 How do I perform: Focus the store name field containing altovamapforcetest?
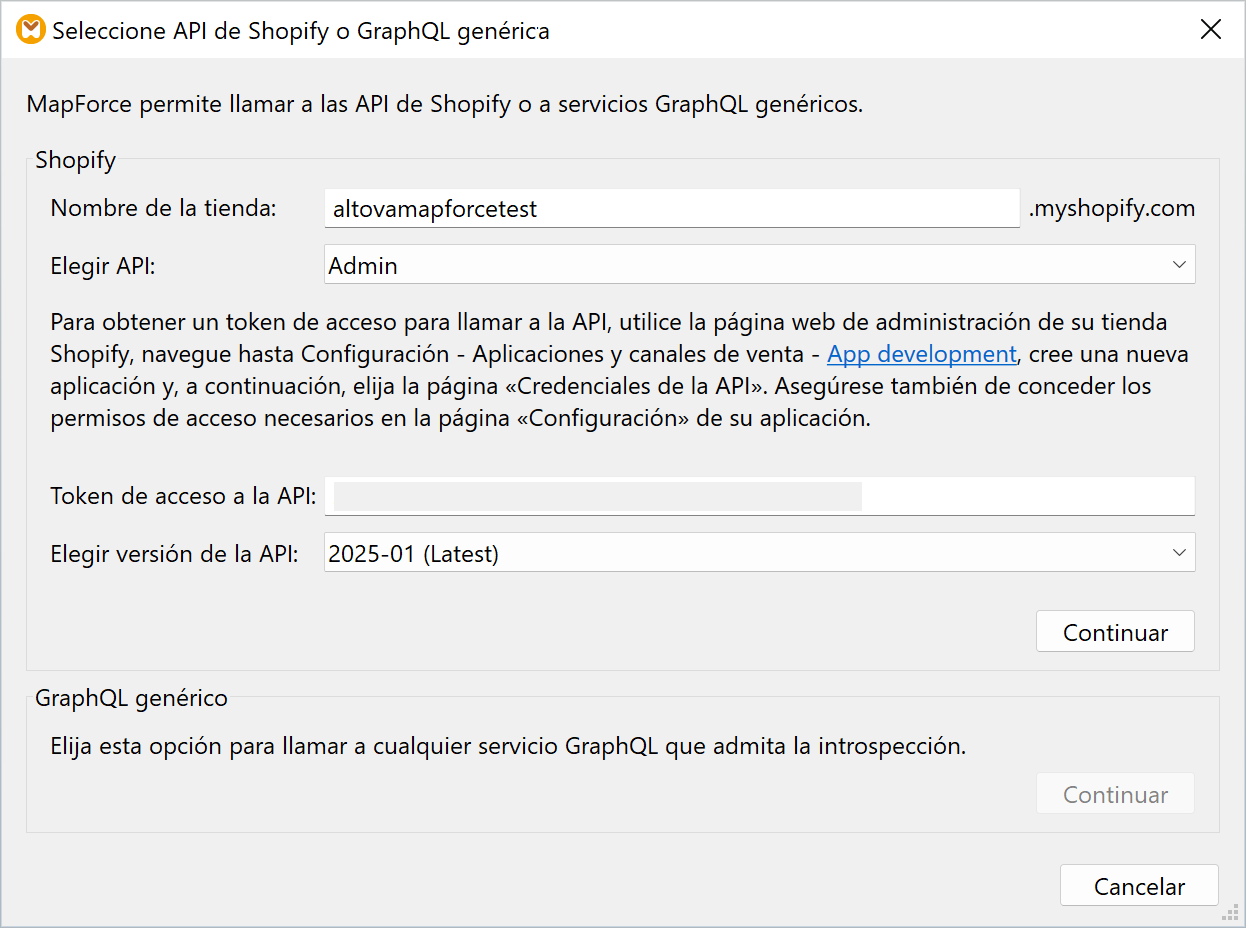(670, 209)
